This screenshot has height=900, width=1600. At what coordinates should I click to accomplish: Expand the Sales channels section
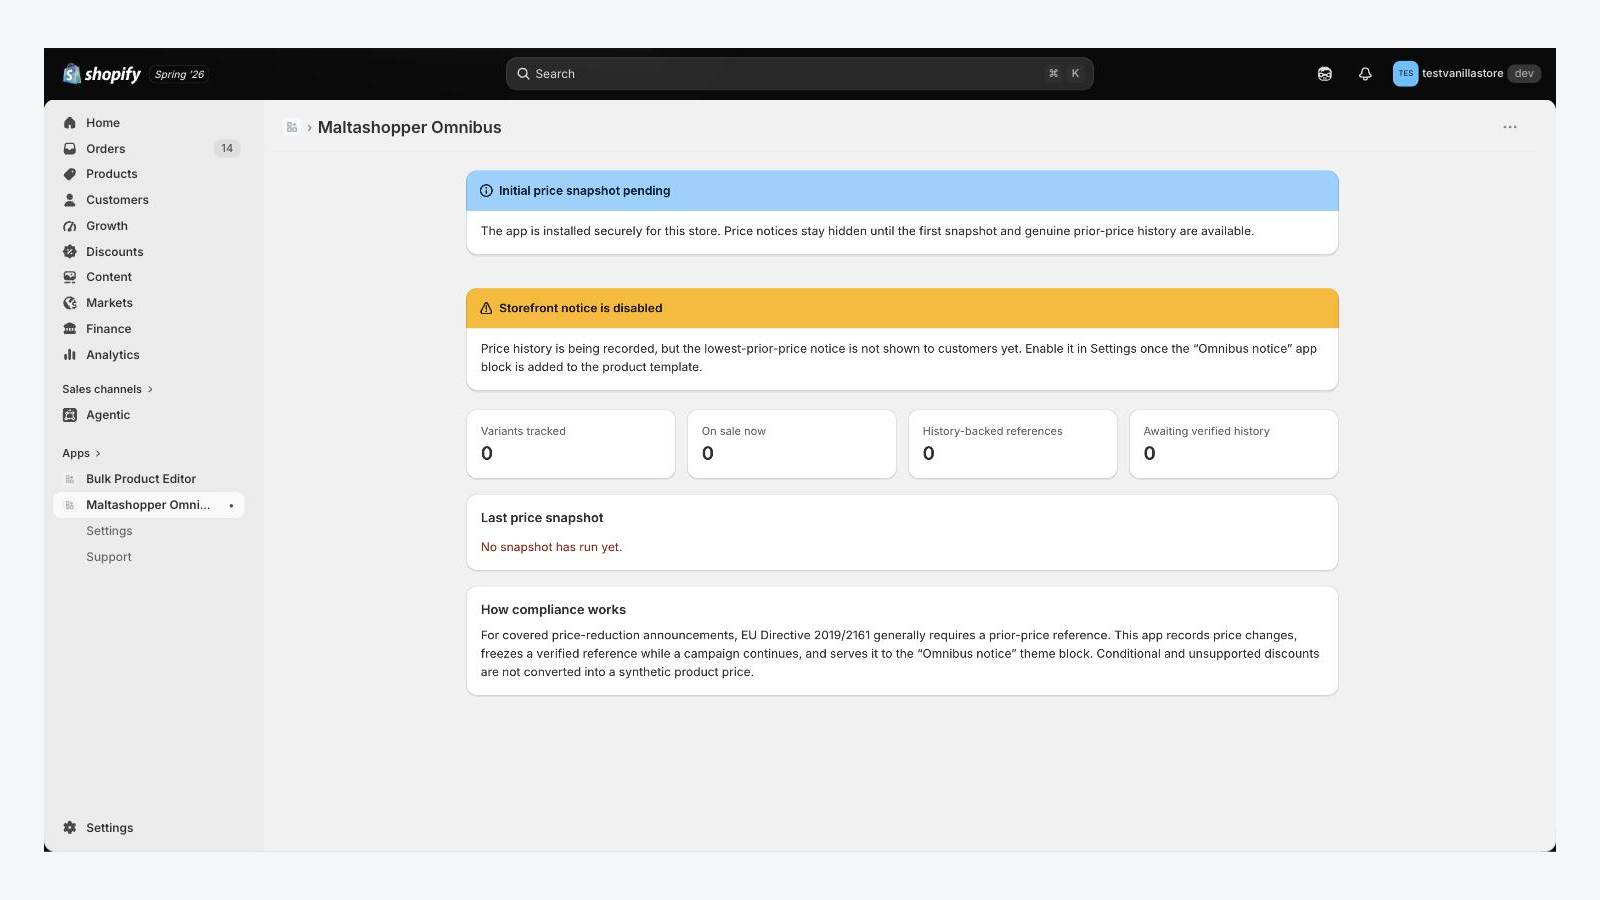[x=107, y=389]
